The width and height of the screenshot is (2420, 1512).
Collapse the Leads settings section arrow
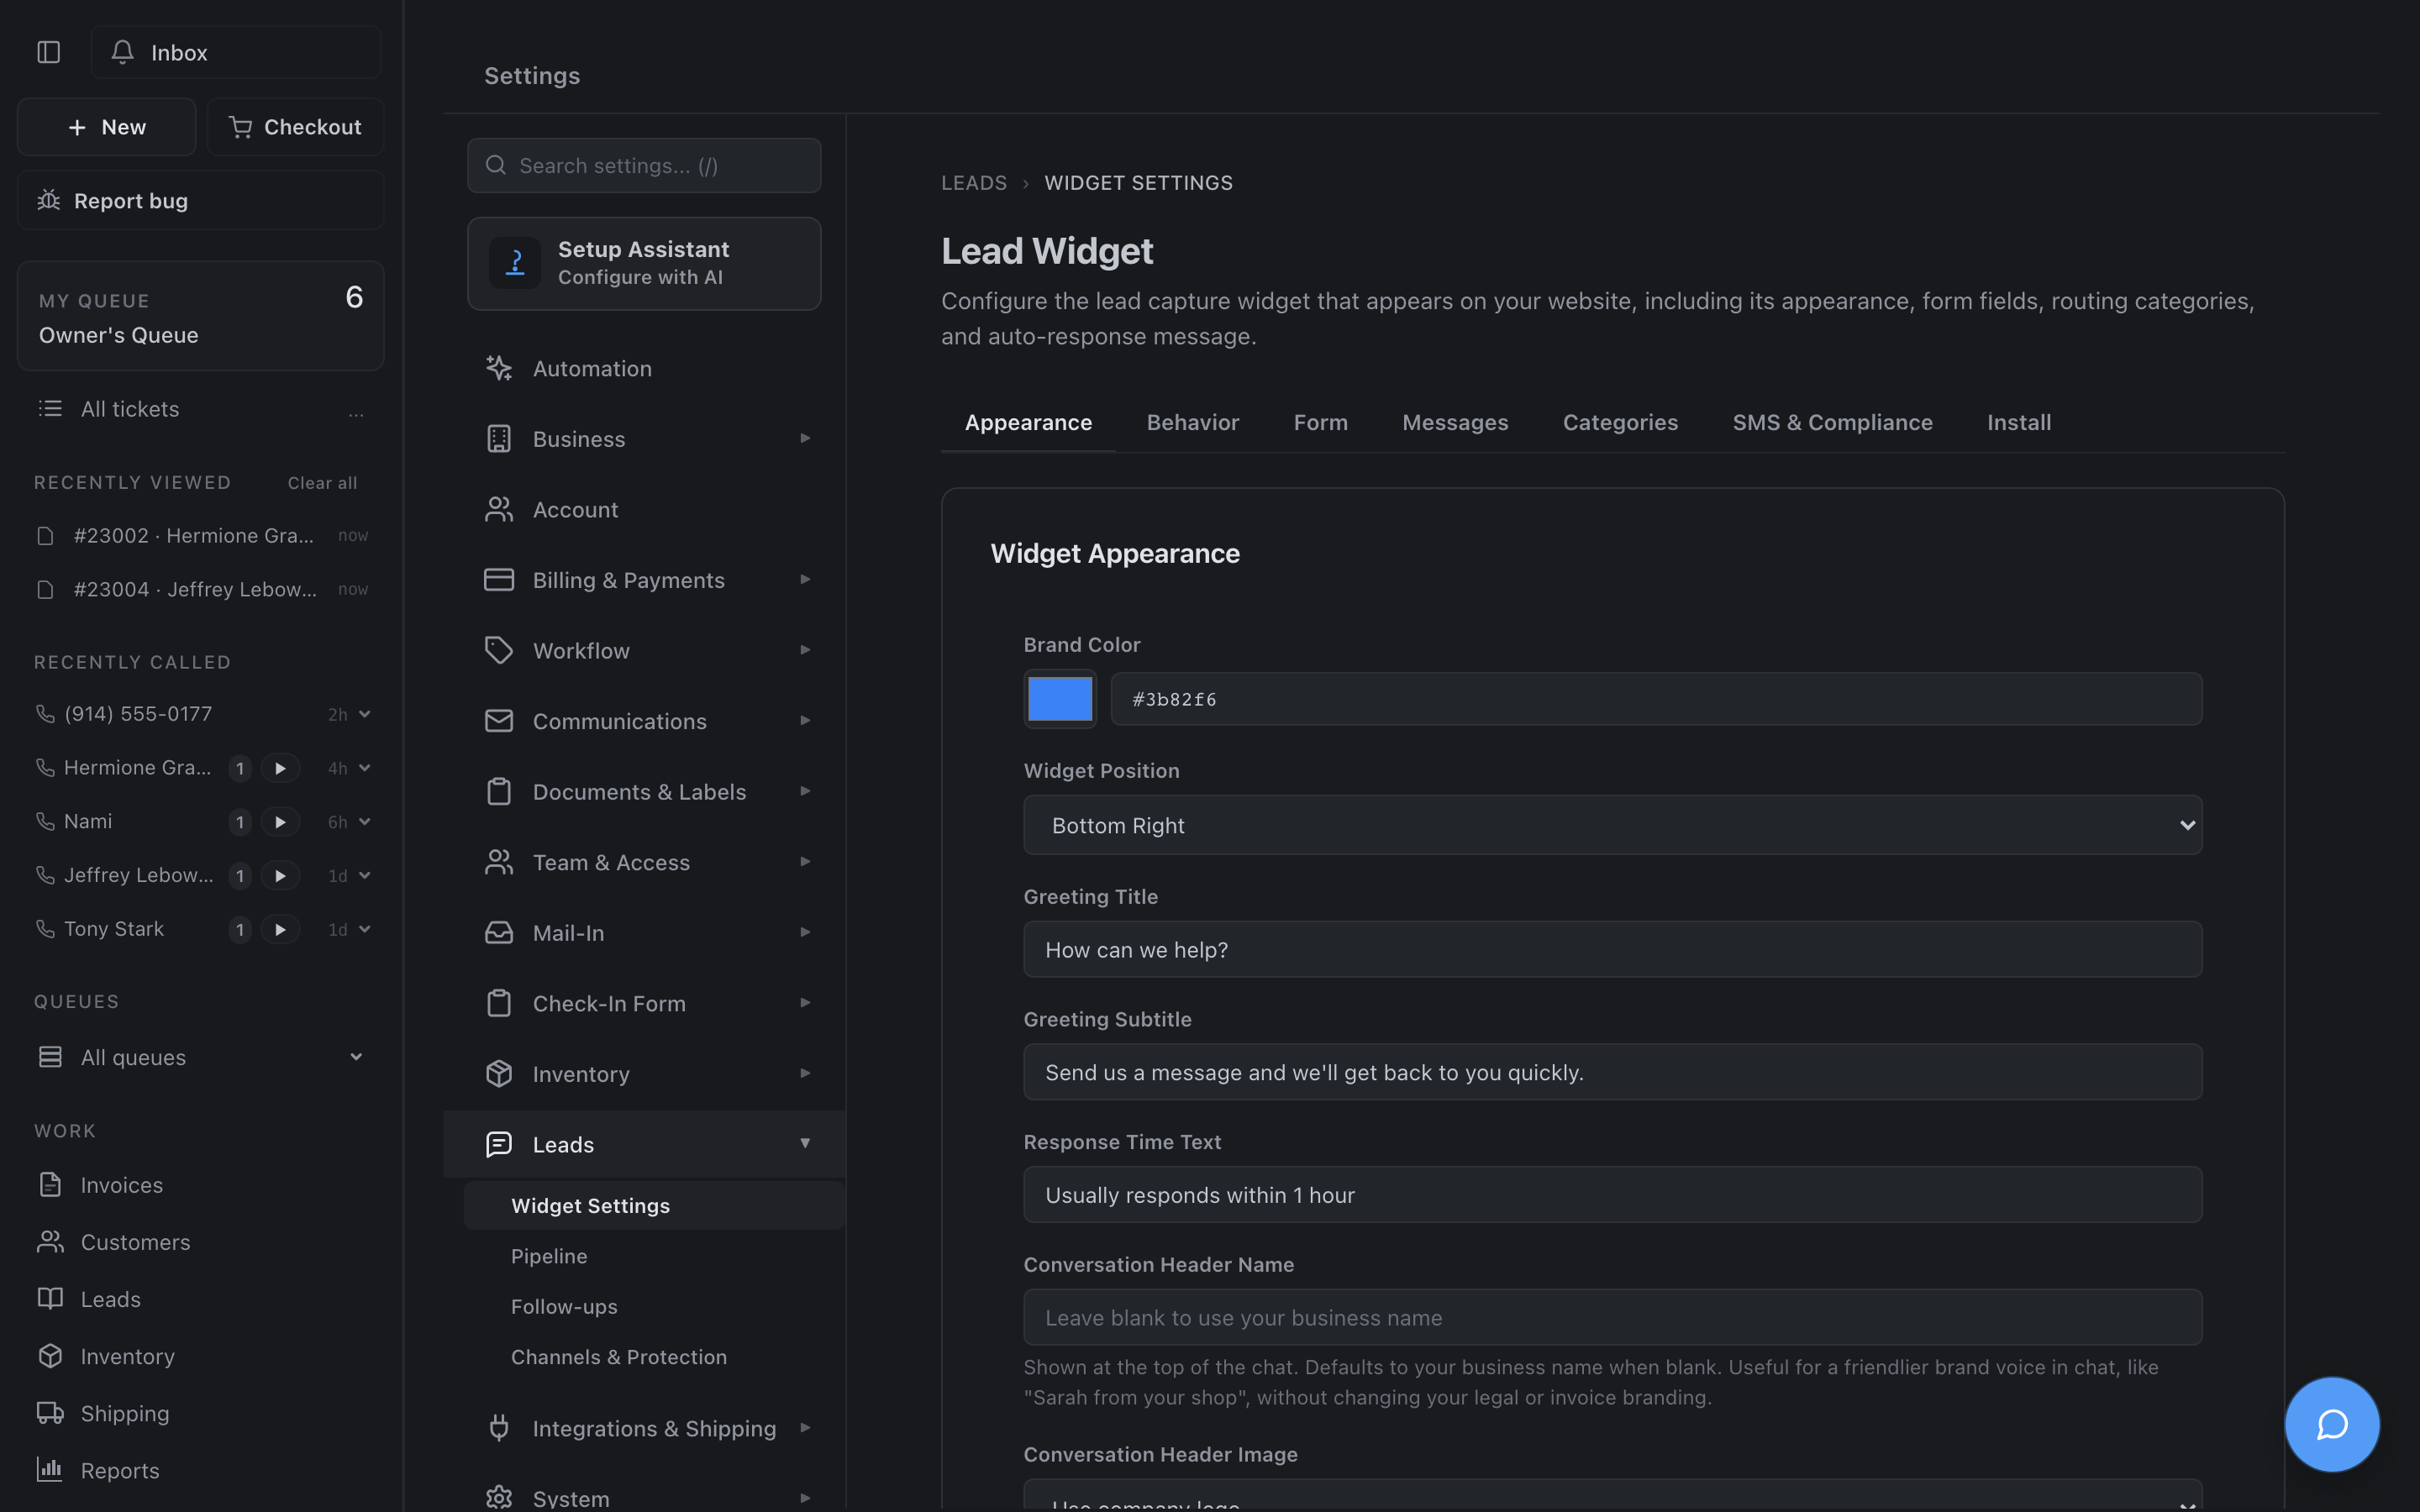pos(805,1143)
